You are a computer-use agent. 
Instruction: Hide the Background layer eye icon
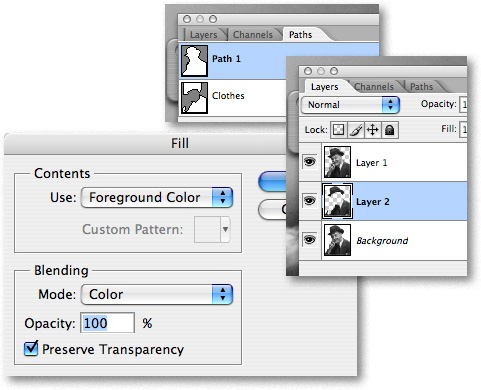[310, 240]
